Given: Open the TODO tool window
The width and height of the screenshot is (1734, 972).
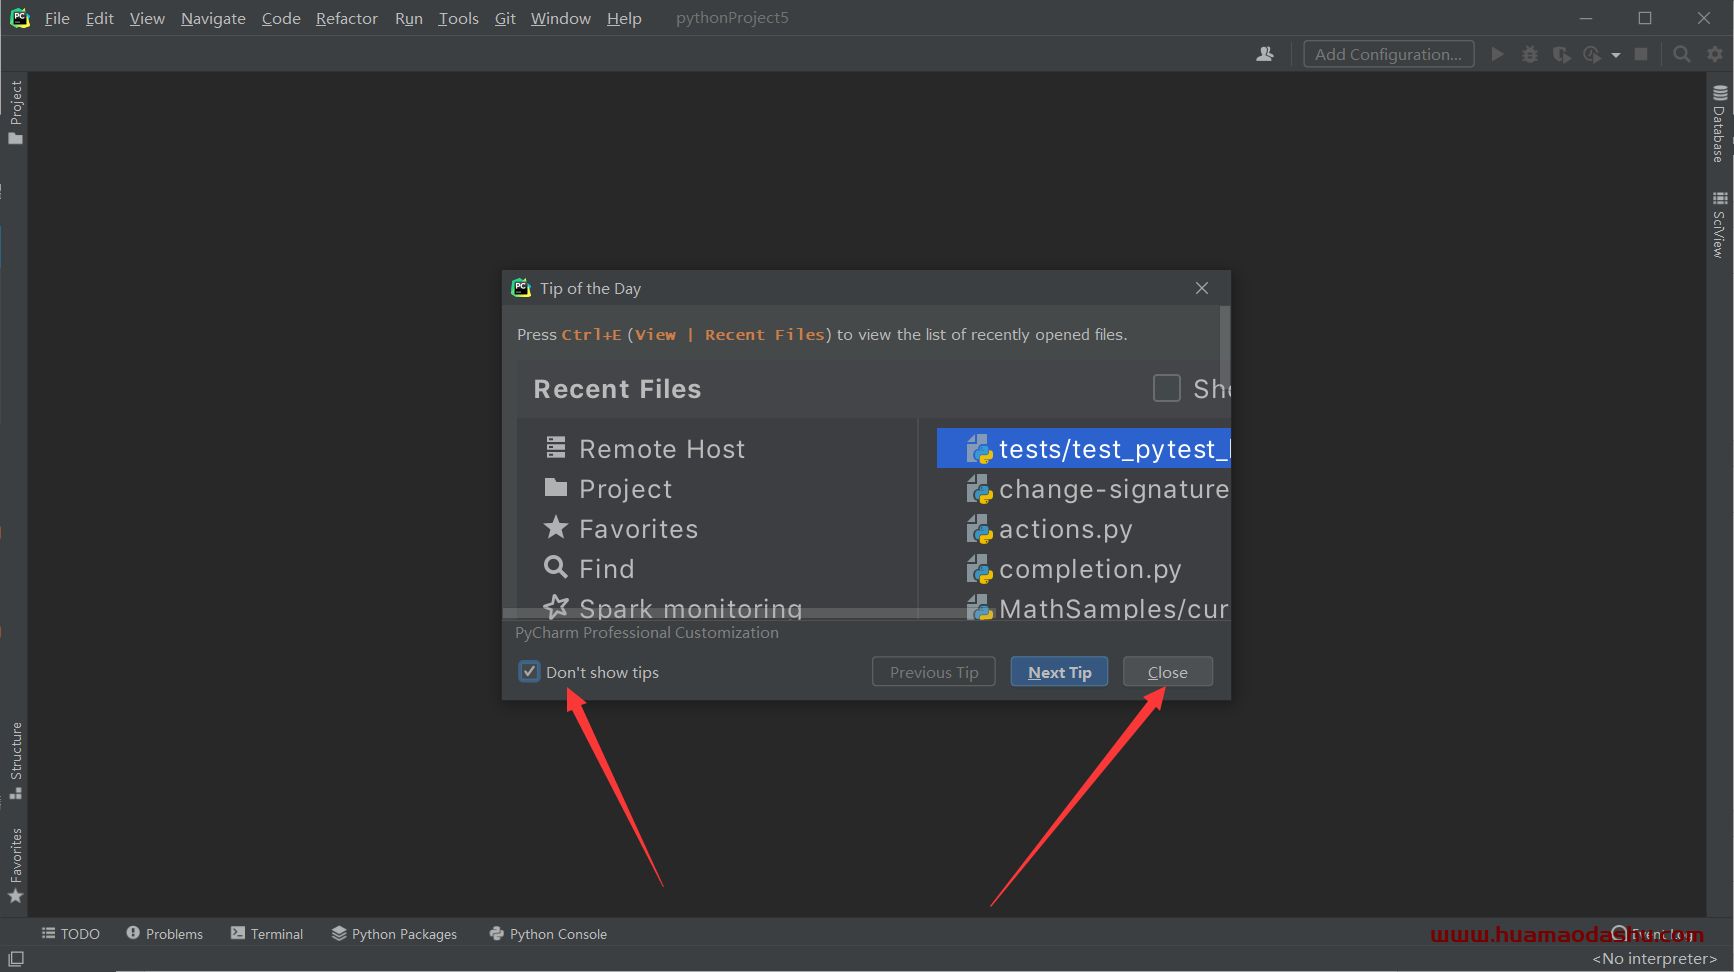Looking at the screenshot, I should coord(70,934).
